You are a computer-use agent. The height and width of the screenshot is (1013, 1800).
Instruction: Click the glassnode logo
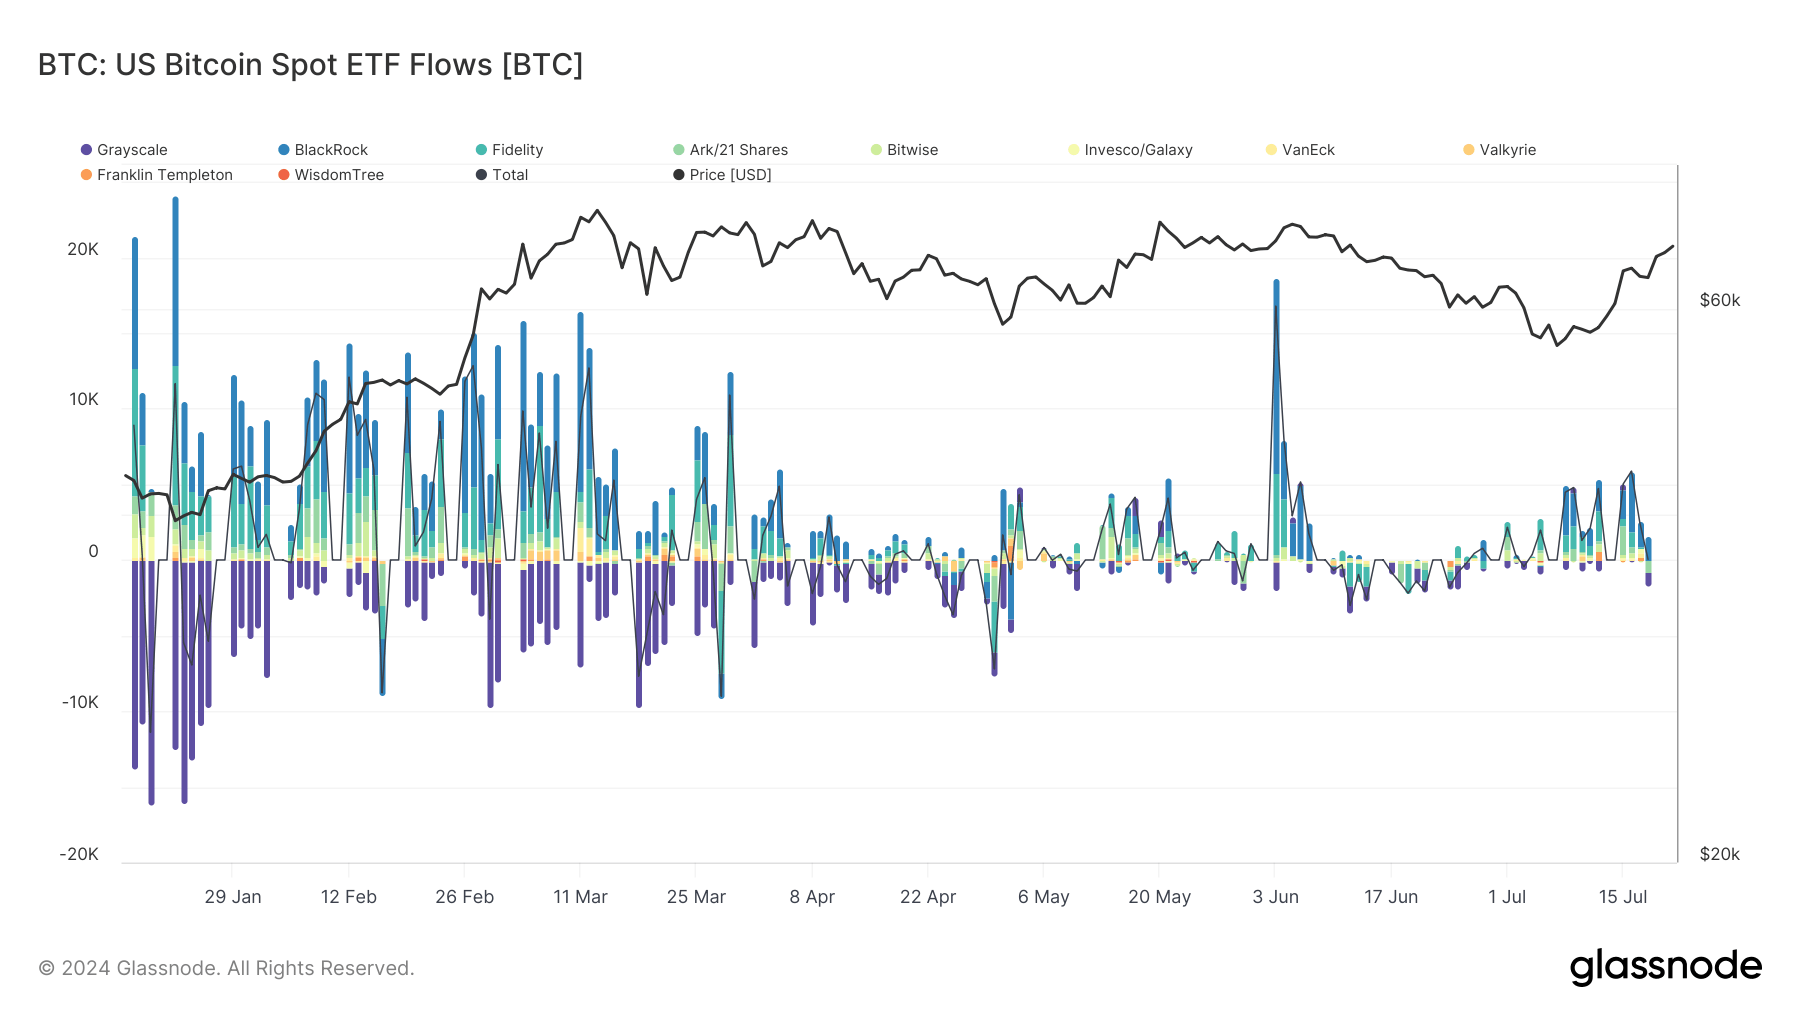tap(1666, 967)
